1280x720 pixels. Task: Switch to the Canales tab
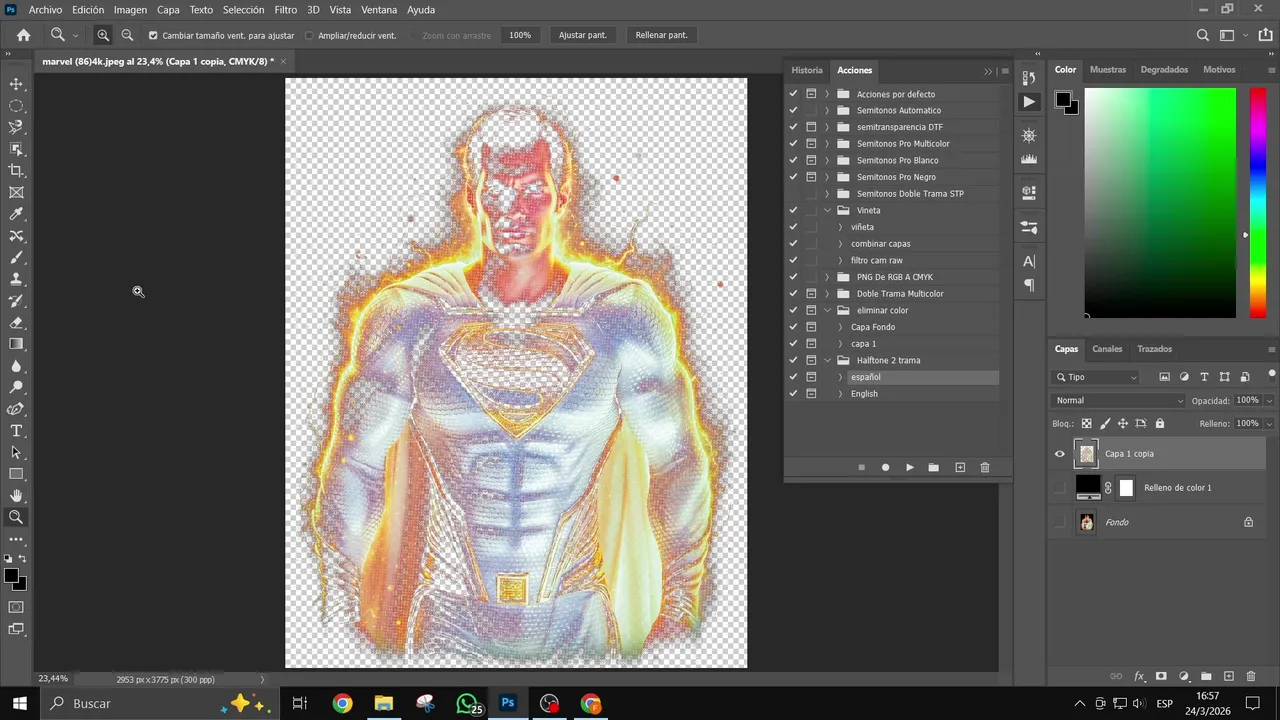pyautogui.click(x=1107, y=349)
